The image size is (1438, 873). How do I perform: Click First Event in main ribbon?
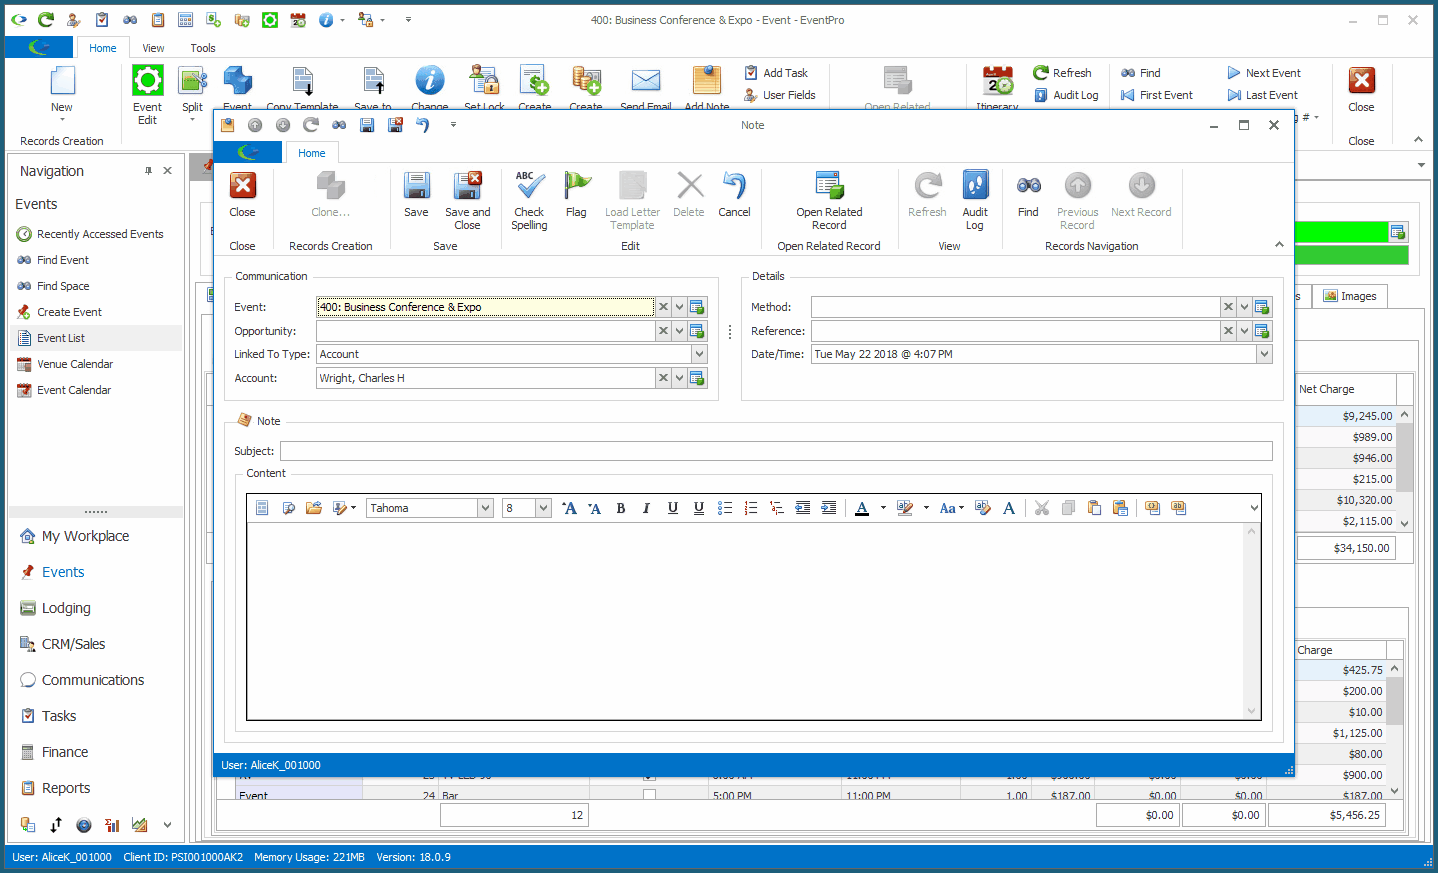click(x=1157, y=95)
